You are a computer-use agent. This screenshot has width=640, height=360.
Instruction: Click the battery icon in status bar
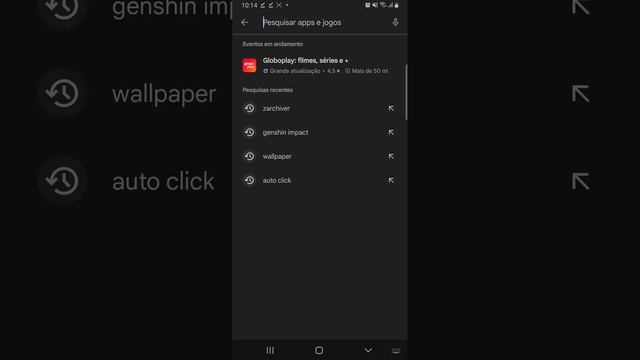[396, 5]
